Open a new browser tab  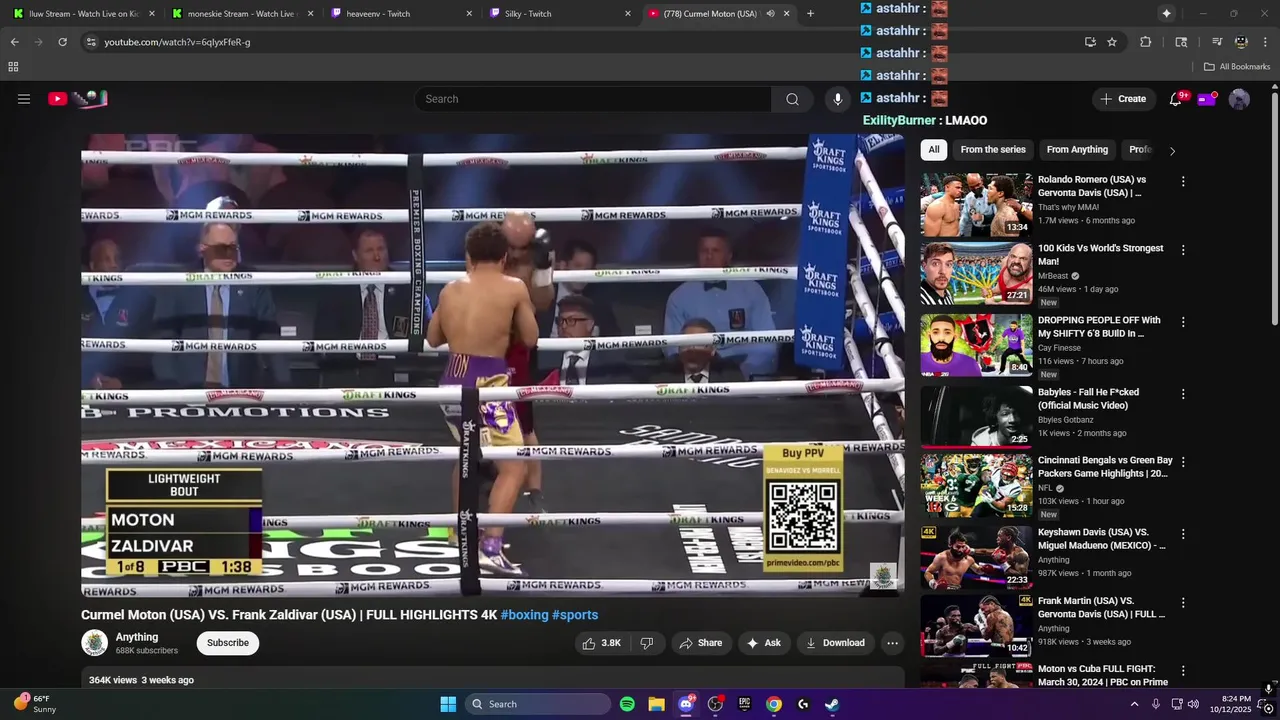[x=810, y=14]
